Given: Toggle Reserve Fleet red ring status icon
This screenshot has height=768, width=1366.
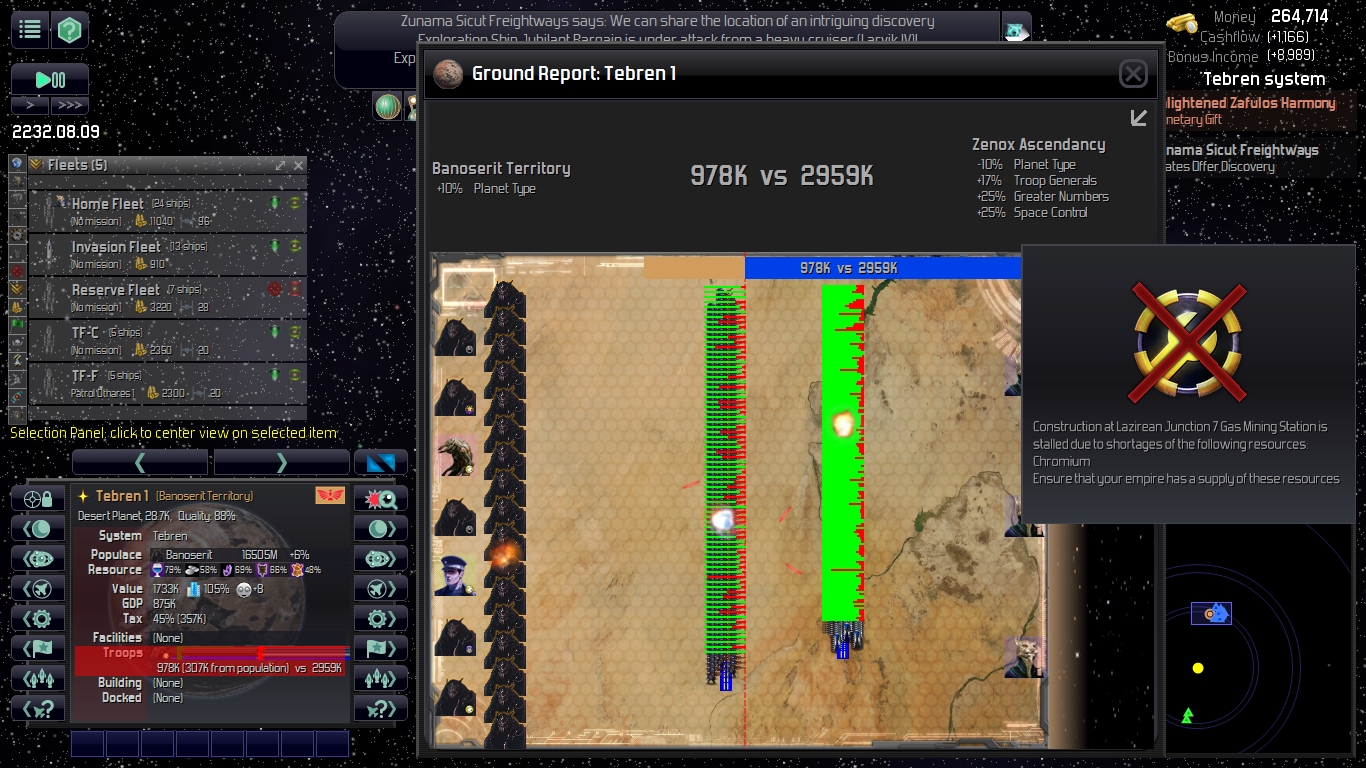Looking at the screenshot, I should pyautogui.click(x=295, y=289).
